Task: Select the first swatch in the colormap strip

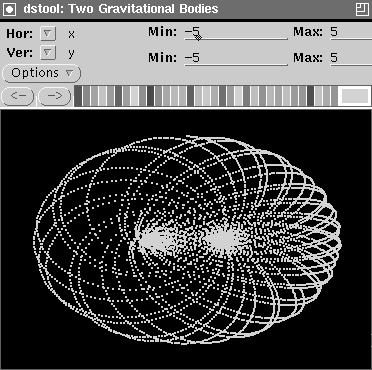Action: point(78,96)
